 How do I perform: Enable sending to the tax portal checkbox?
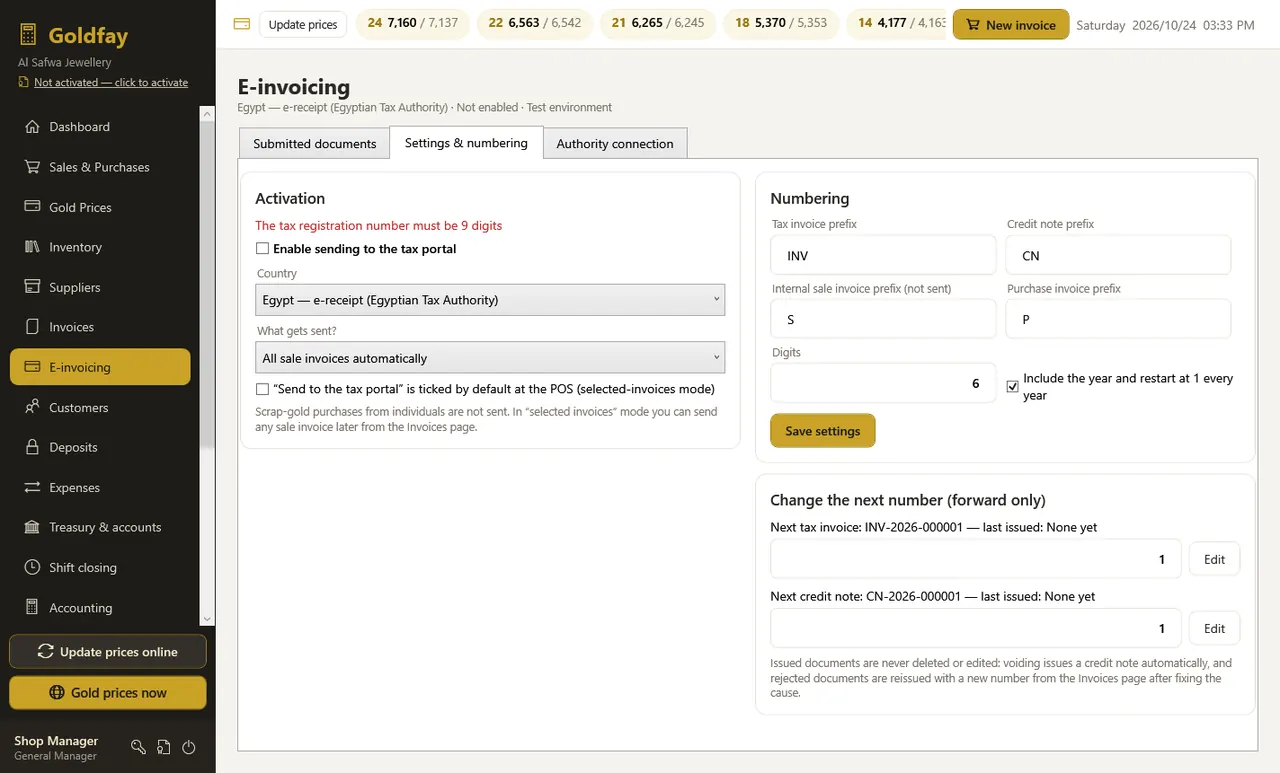pos(262,249)
